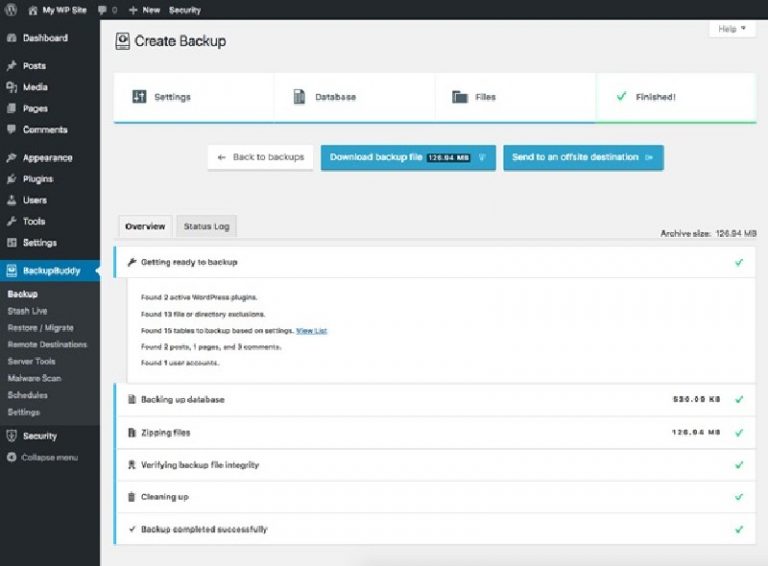The height and width of the screenshot is (566, 768).
Task: Send to an offsite destination
Action: click(583, 157)
